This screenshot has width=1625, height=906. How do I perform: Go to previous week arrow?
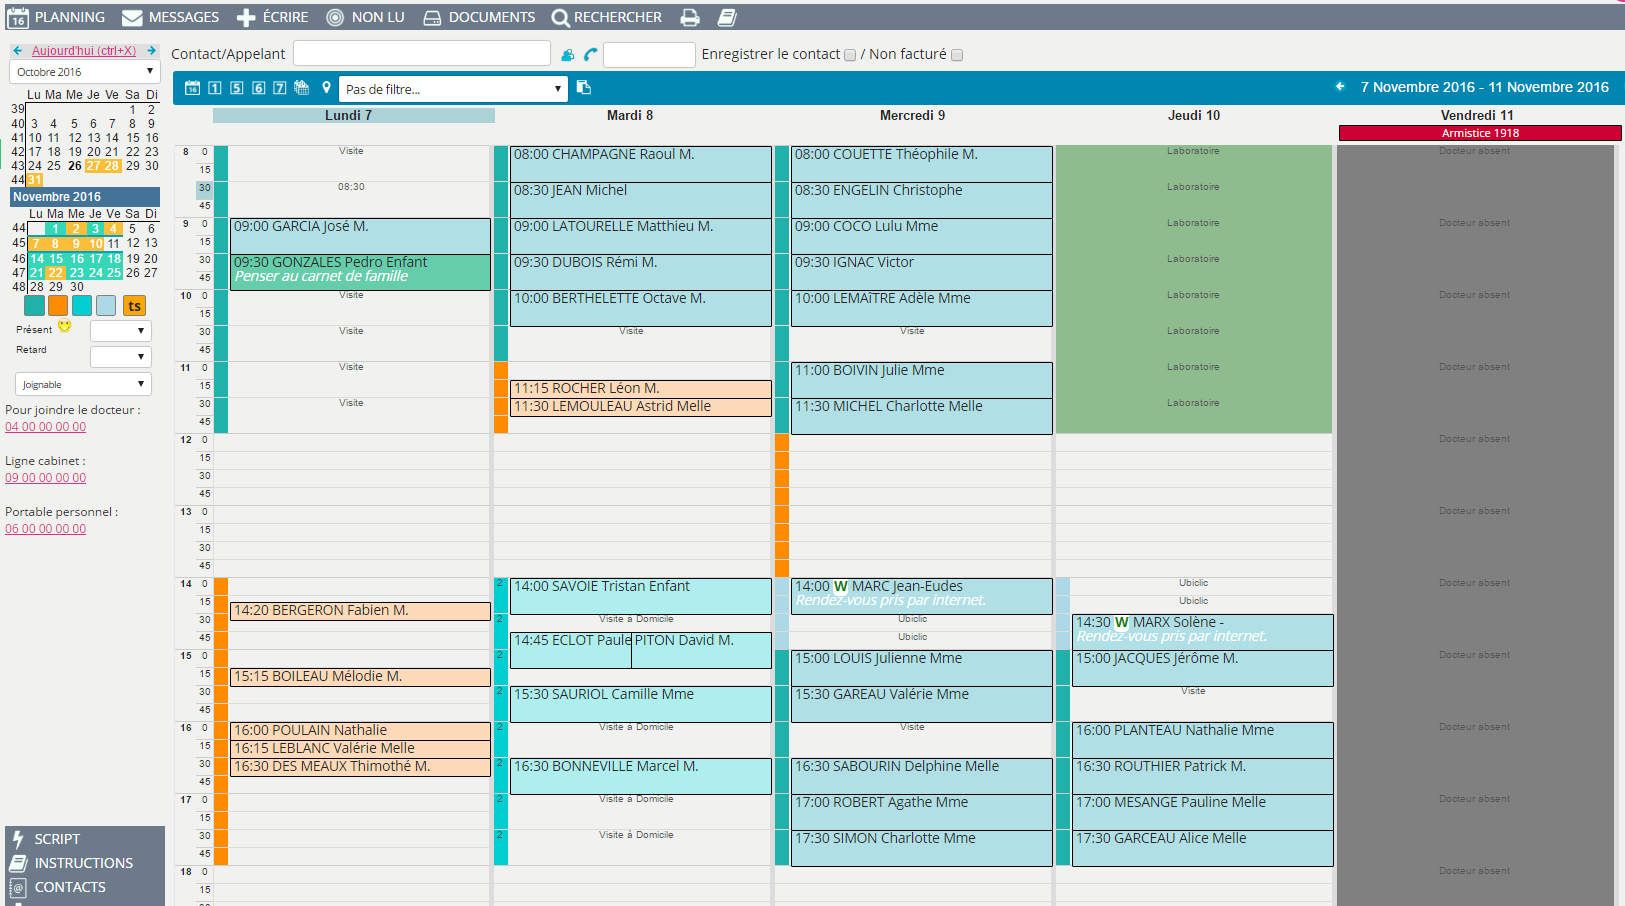(x=1340, y=87)
